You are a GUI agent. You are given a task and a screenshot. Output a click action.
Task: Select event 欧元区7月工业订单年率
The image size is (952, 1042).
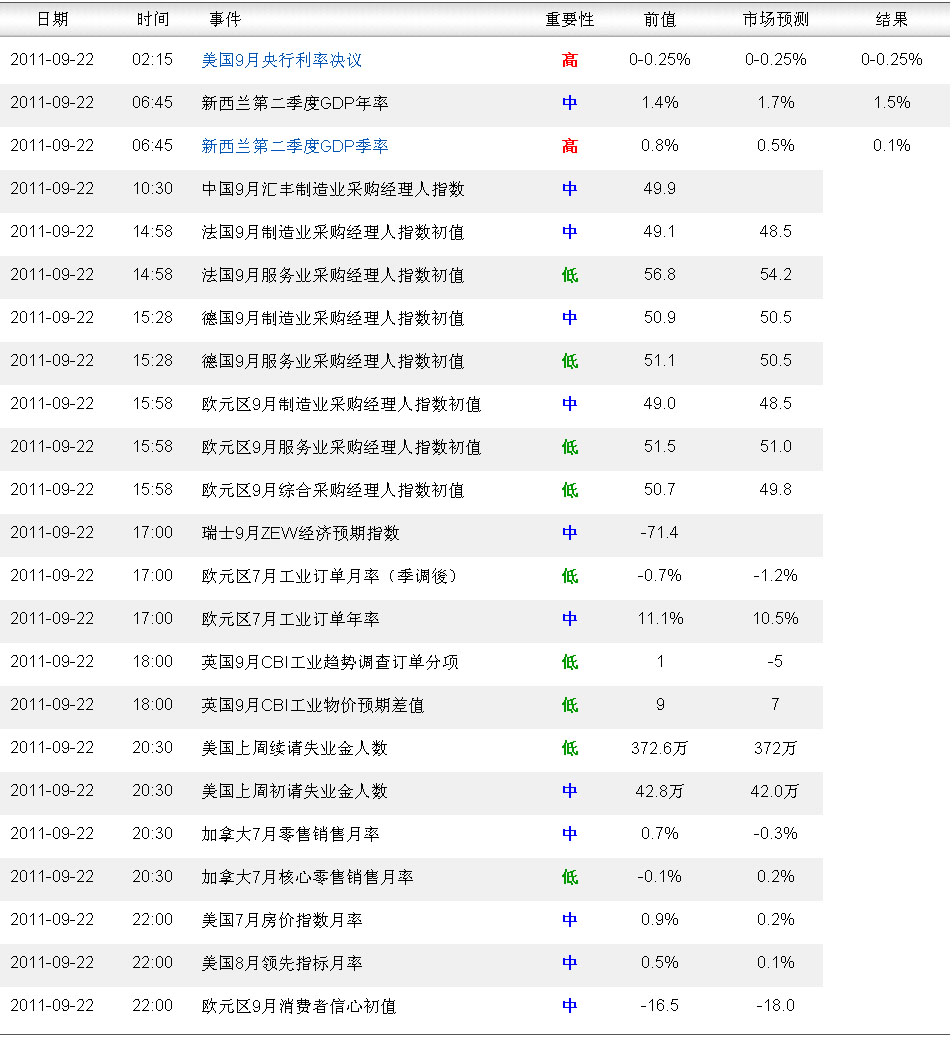coord(290,619)
